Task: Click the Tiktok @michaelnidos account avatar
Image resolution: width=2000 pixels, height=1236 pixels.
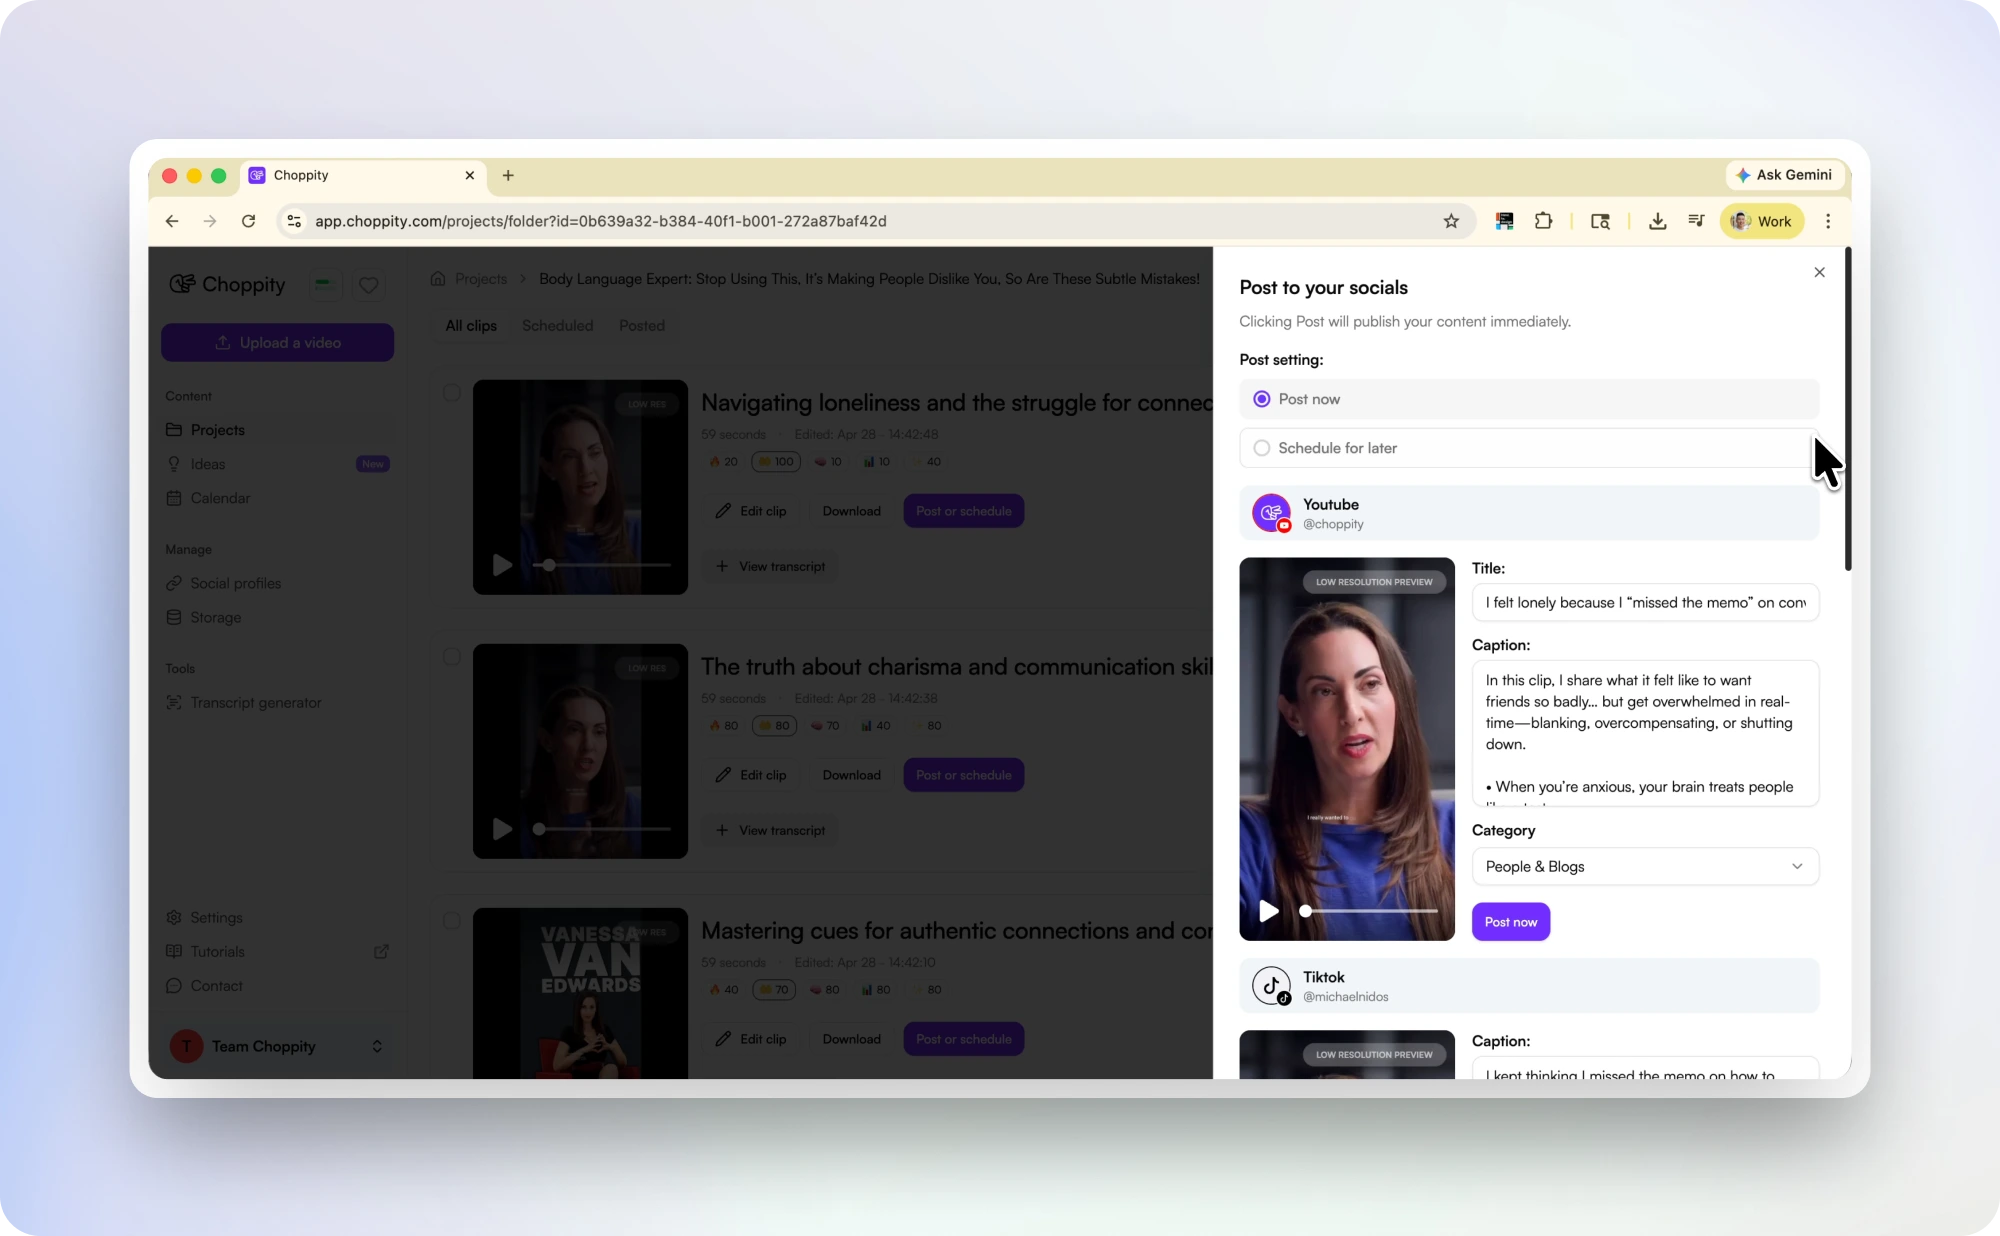Action: pos(1272,986)
